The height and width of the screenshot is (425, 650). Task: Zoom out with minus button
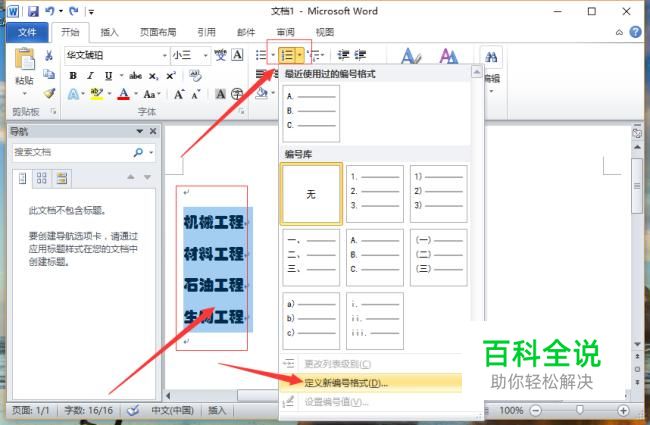click(x=536, y=410)
